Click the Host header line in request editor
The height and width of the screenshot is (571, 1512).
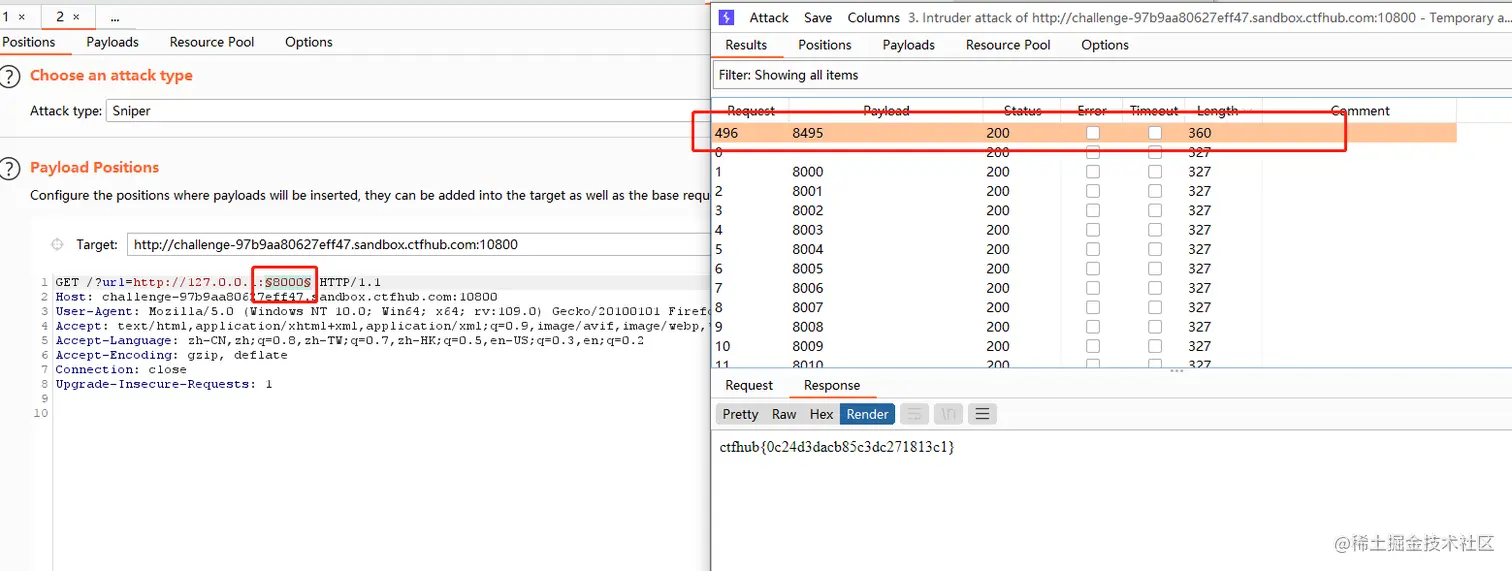tap(276, 297)
